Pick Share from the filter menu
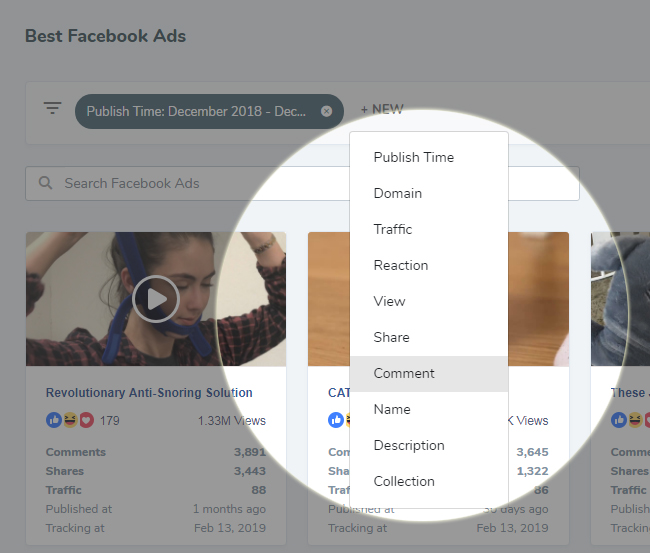Screen dimensions: 650x553 click(x=429, y=337)
